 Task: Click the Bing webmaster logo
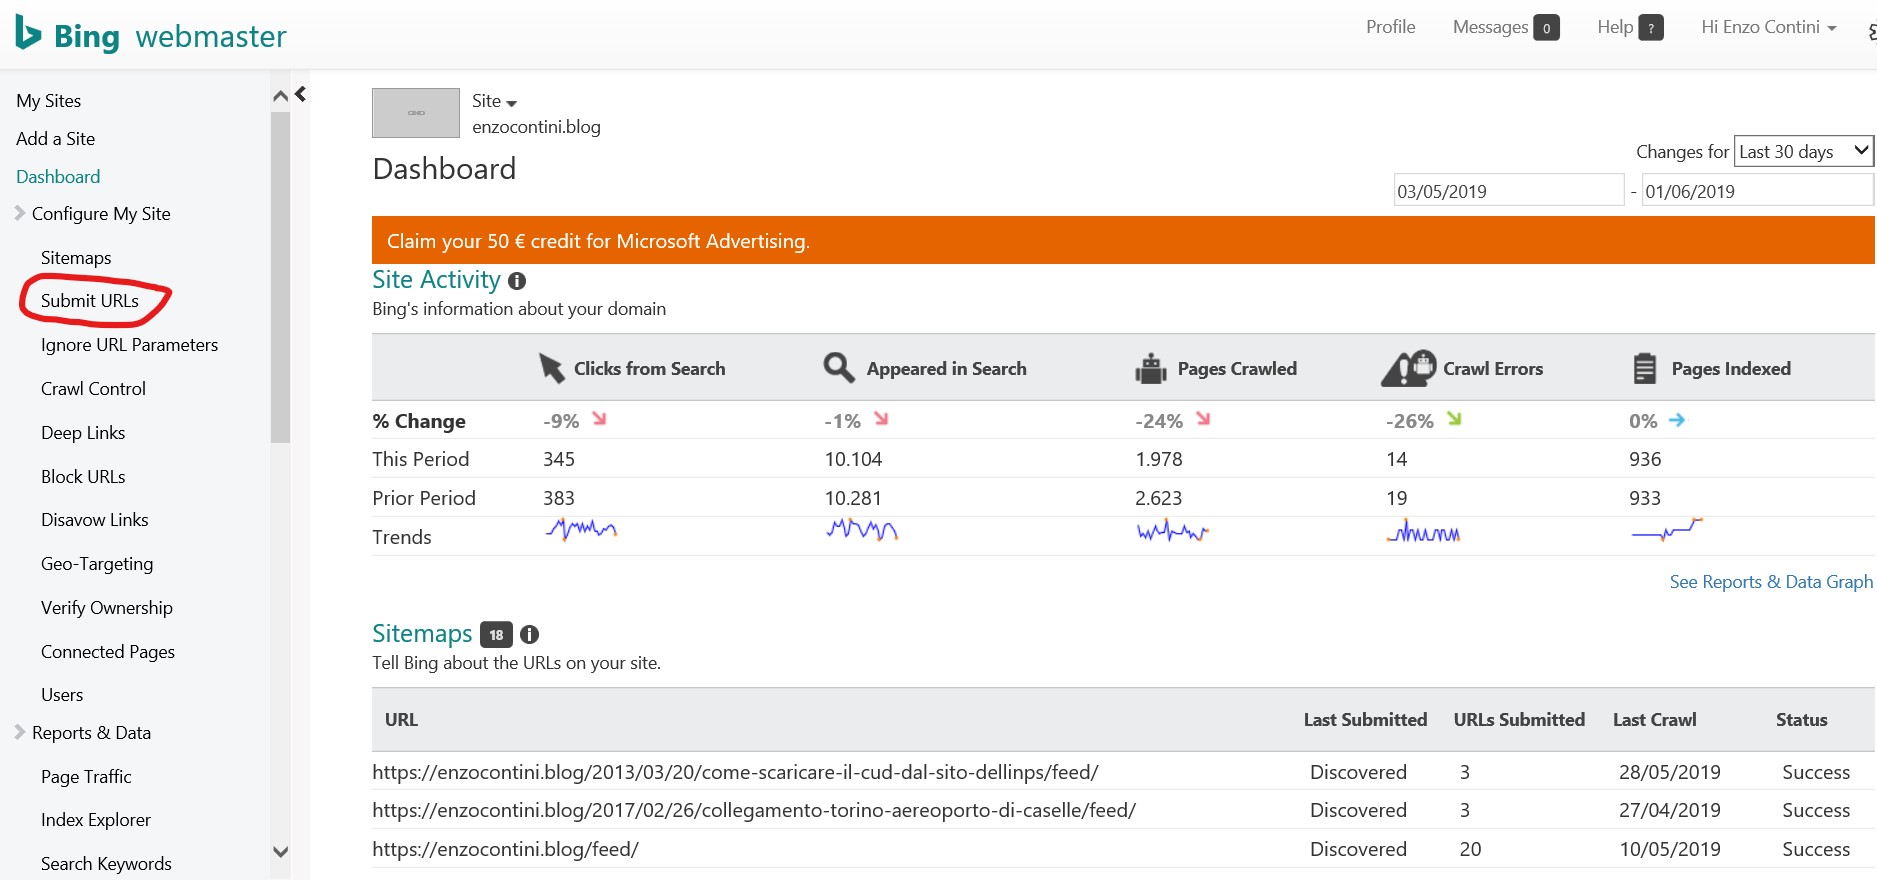click(151, 36)
